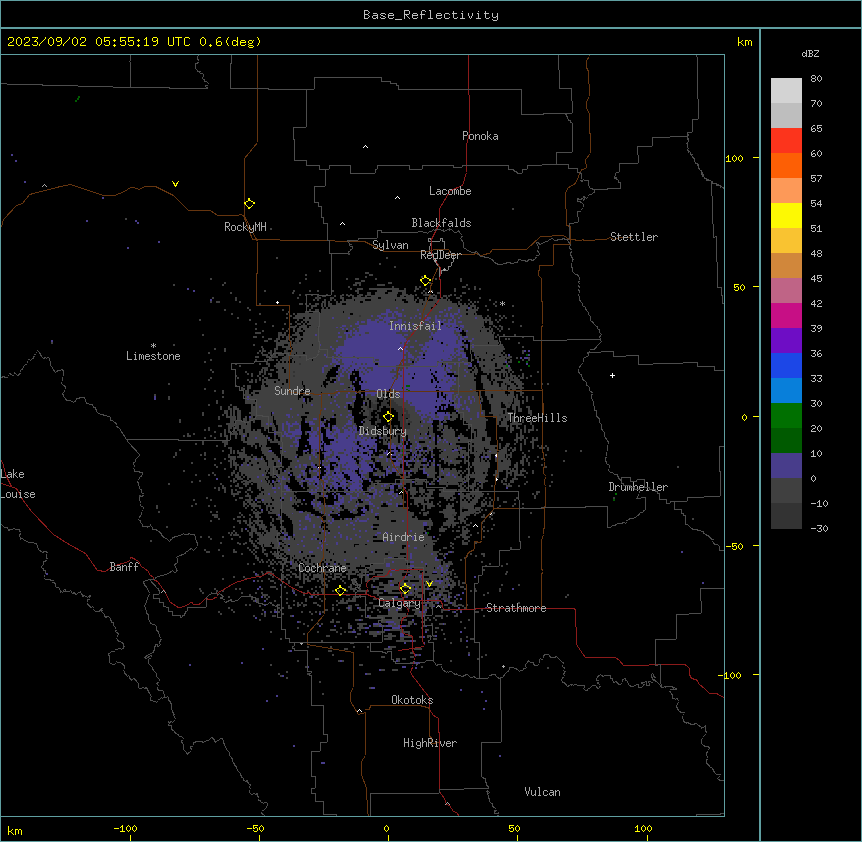Click the Didsbury label

pyautogui.click(x=383, y=431)
